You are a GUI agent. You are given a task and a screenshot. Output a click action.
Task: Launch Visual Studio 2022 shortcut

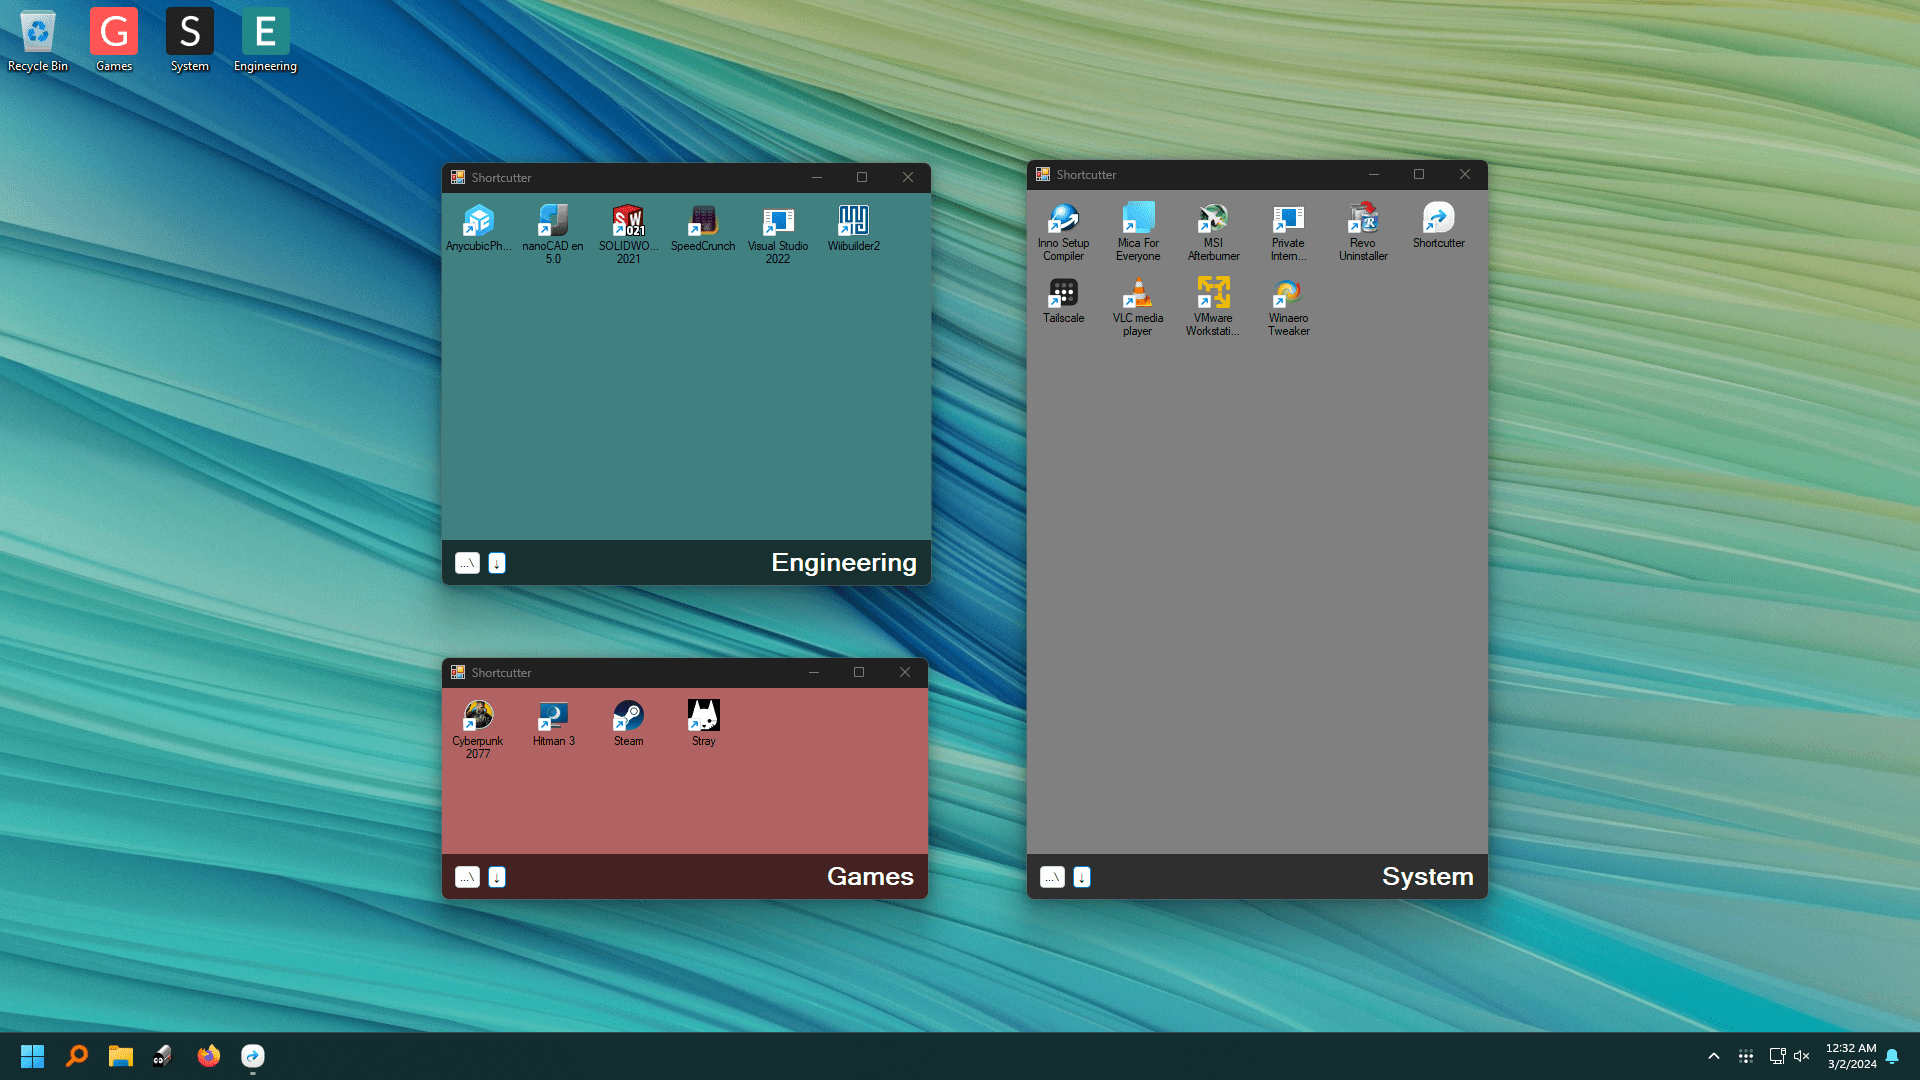tap(778, 222)
